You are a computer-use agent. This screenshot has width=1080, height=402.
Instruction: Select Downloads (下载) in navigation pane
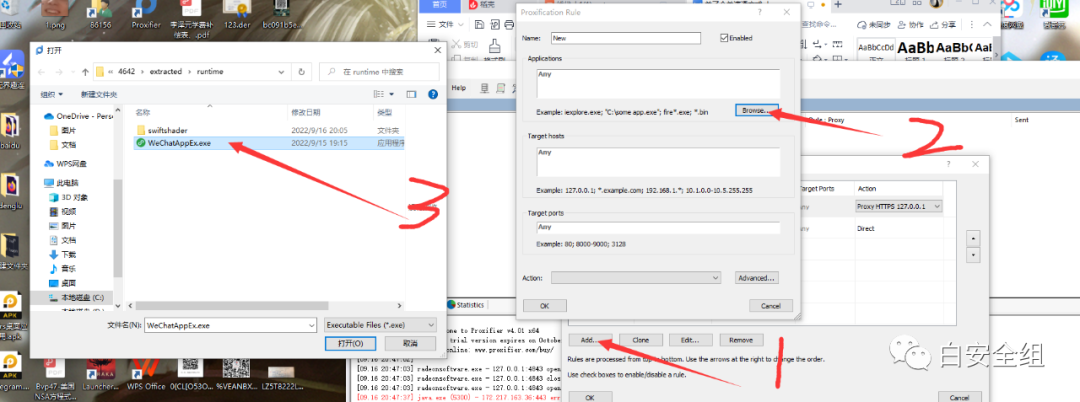click(63, 255)
